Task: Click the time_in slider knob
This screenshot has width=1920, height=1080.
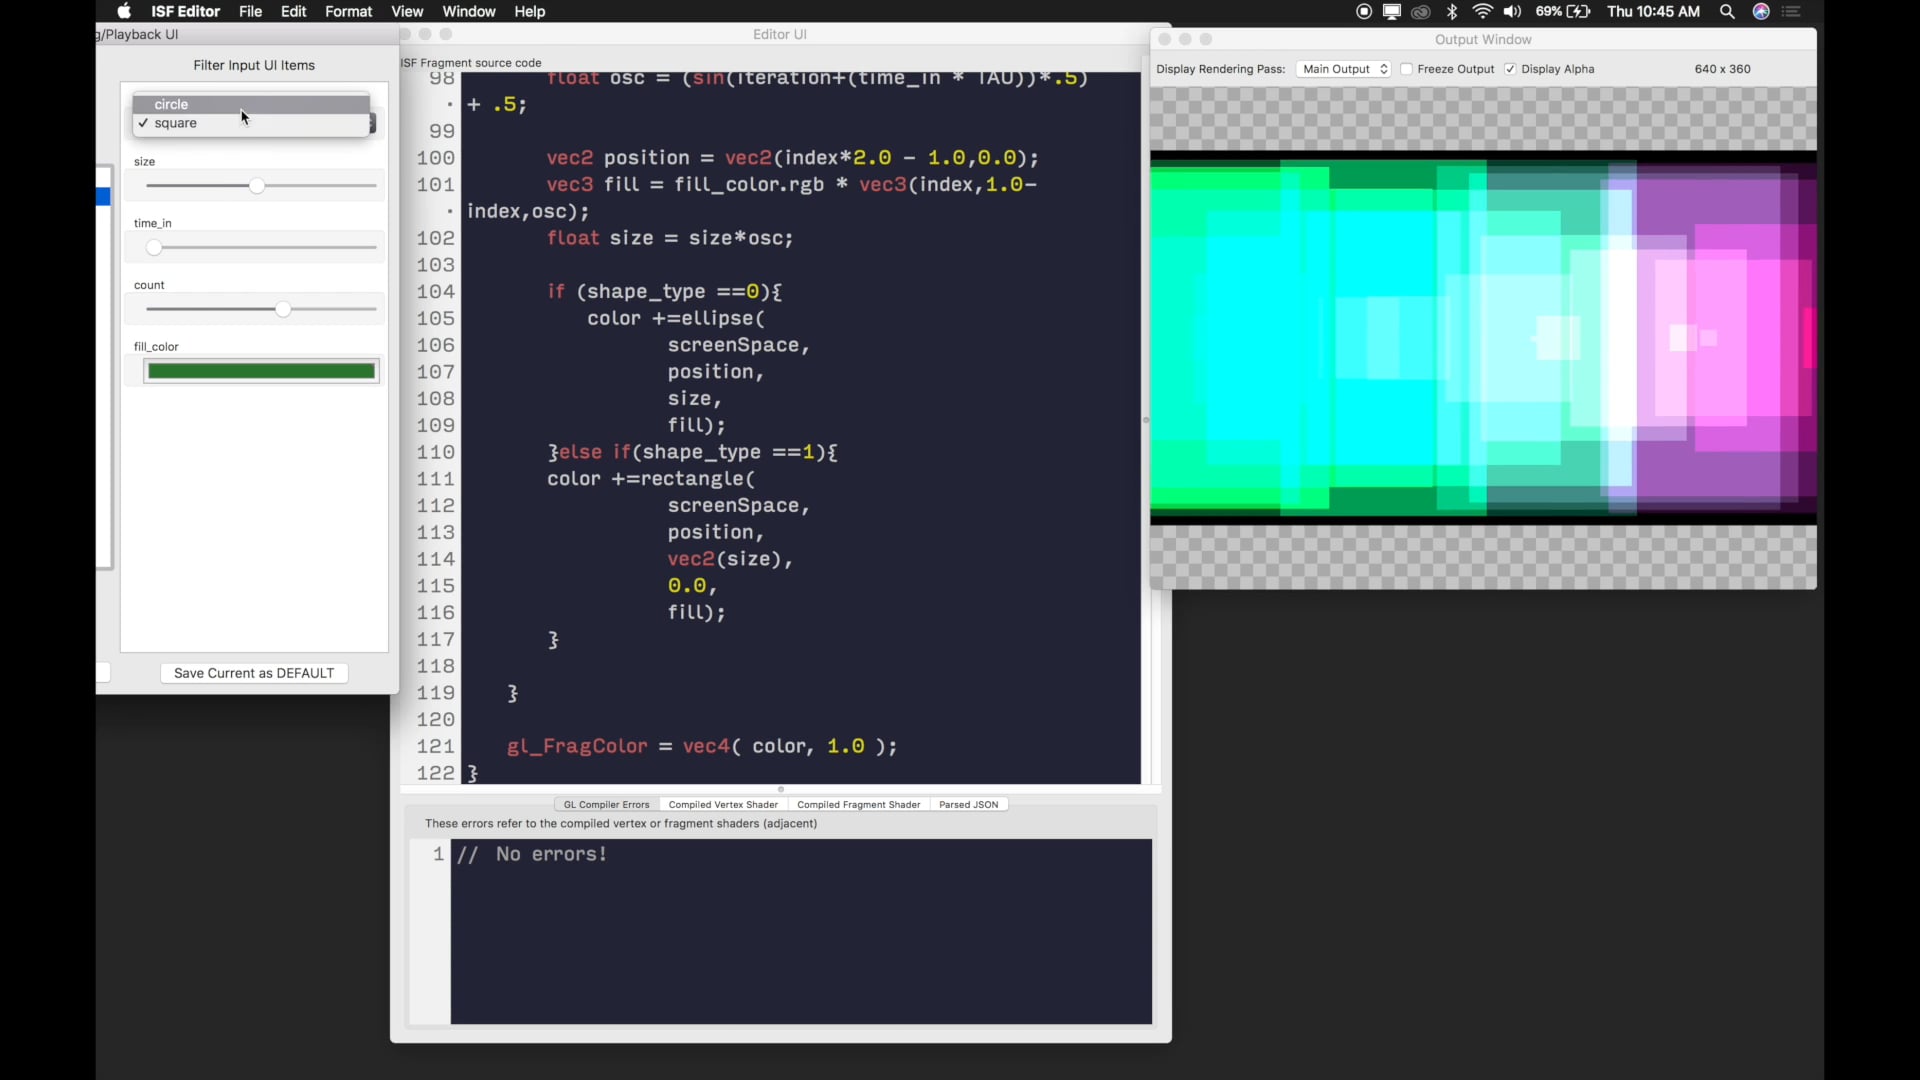Action: 153,248
